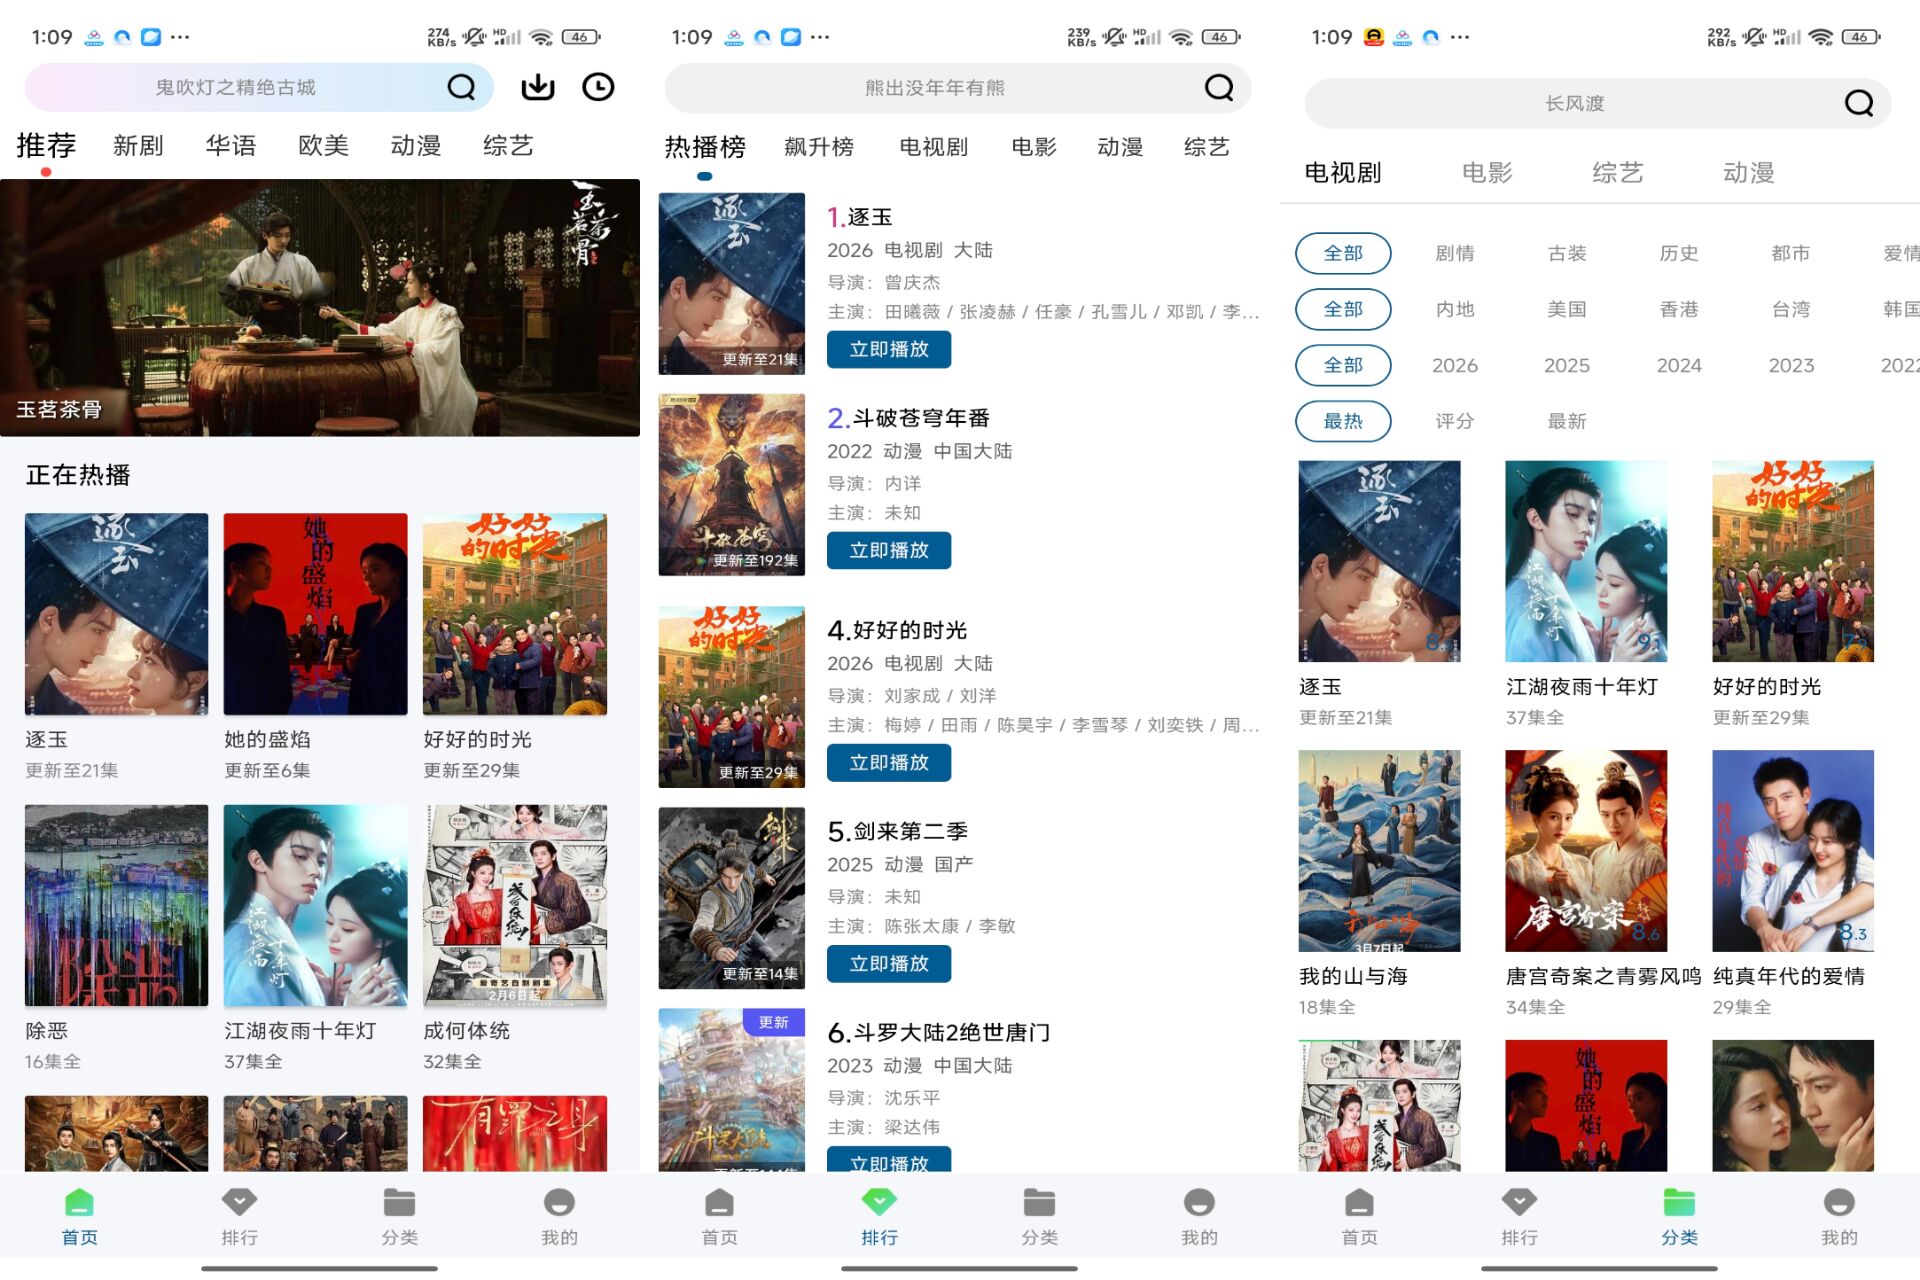Enable the 最热 sorting filter
1920x1280 pixels.
tap(1343, 421)
